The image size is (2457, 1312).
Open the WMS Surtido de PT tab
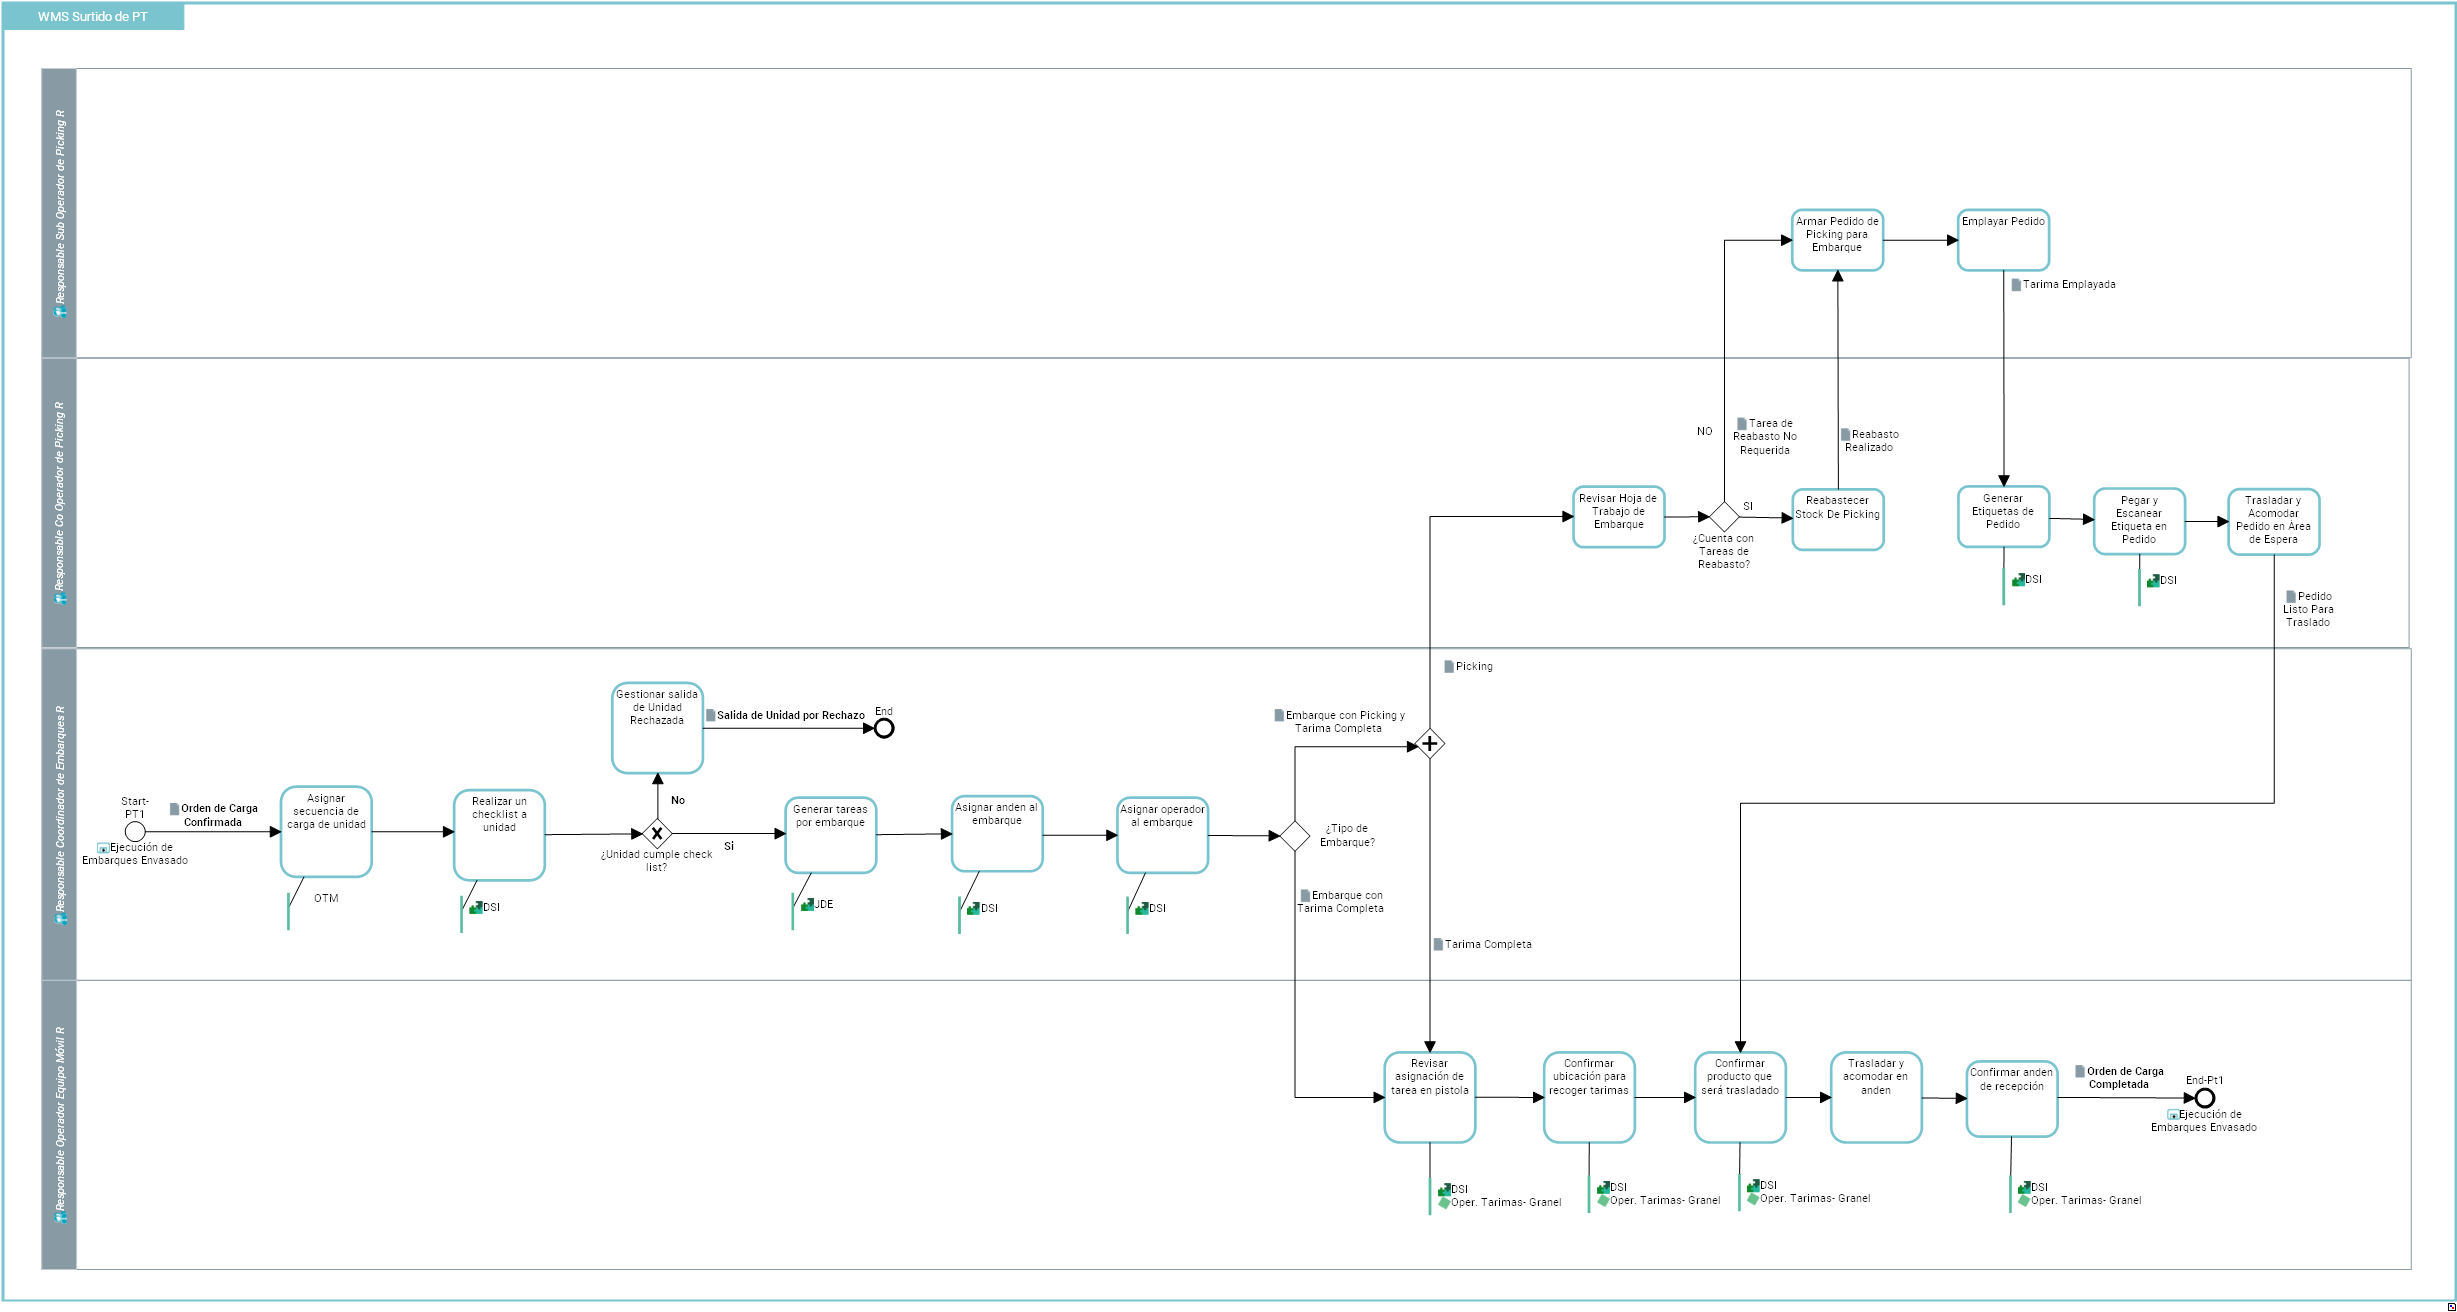coord(93,17)
